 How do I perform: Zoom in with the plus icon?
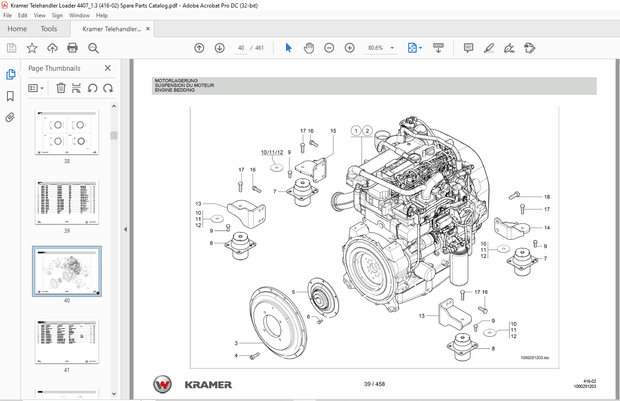tap(350, 48)
